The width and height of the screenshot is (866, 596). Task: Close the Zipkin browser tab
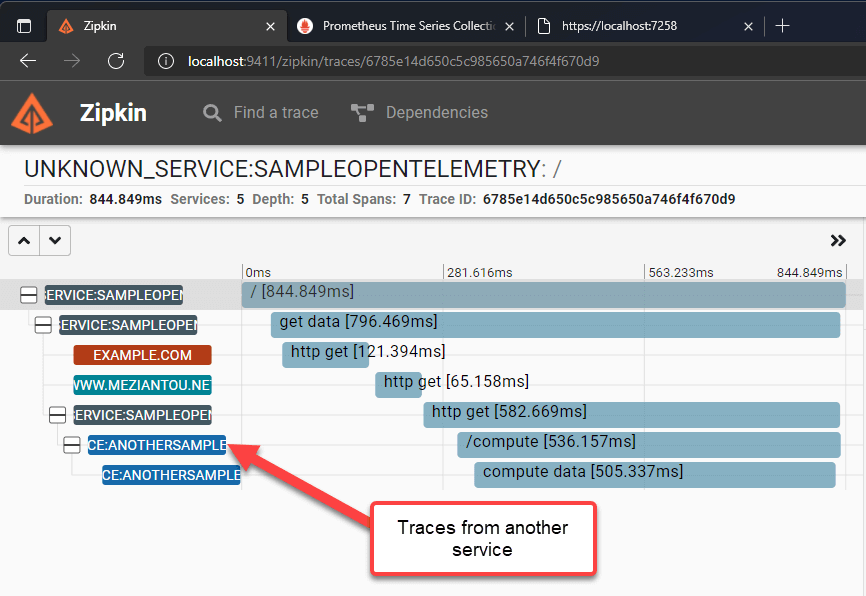[x=269, y=26]
